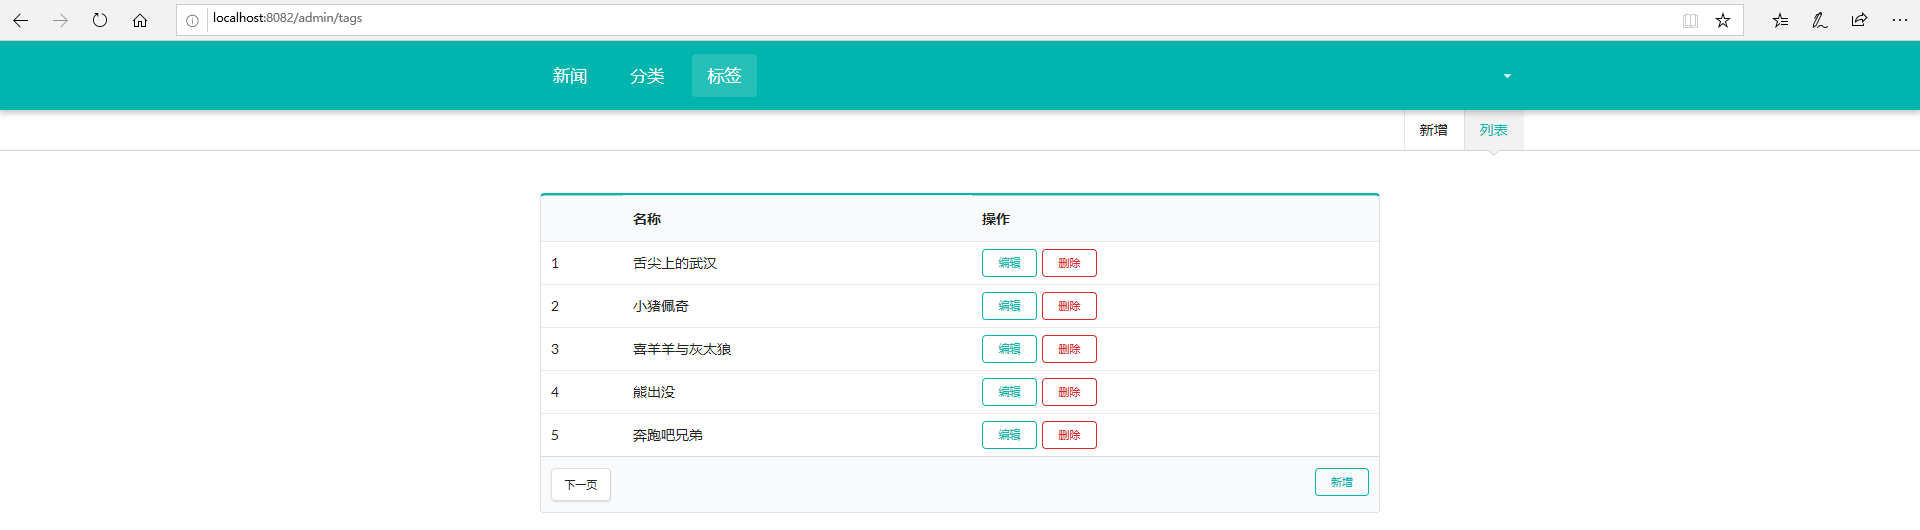Open the favorites hub icon
1920x530 pixels.
(x=1780, y=20)
